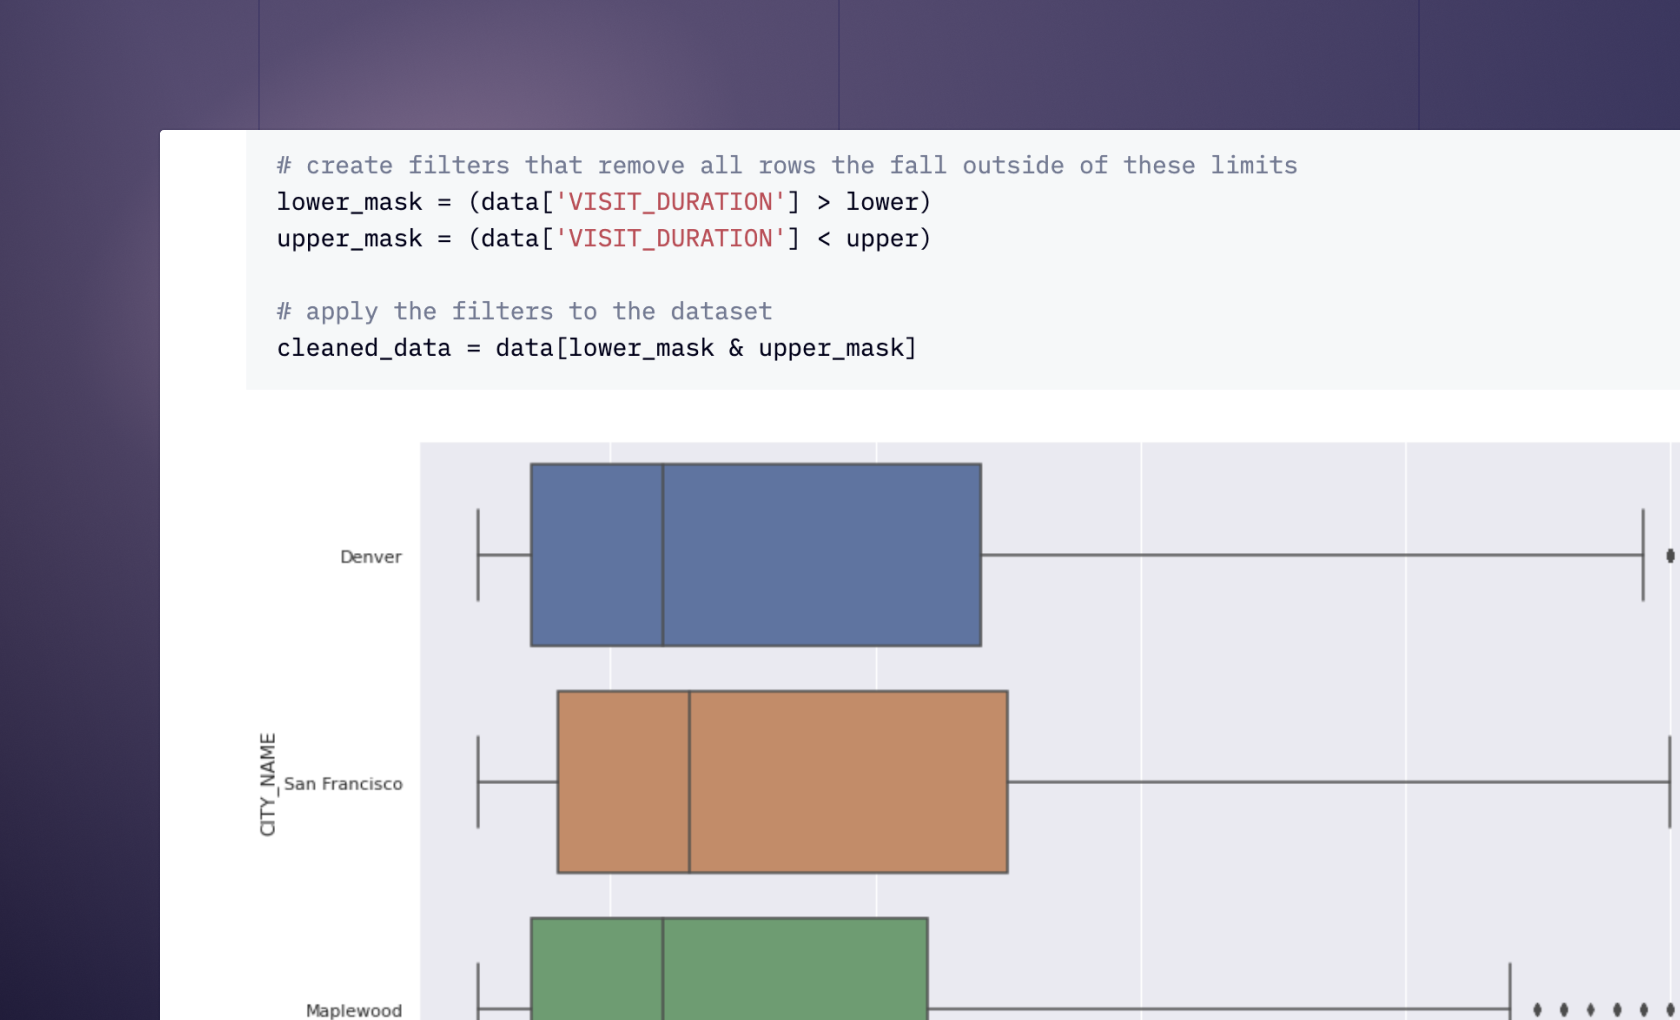This screenshot has height=1020, width=1680.
Task: Select the Maplewood axis label
Action: tap(353, 1009)
